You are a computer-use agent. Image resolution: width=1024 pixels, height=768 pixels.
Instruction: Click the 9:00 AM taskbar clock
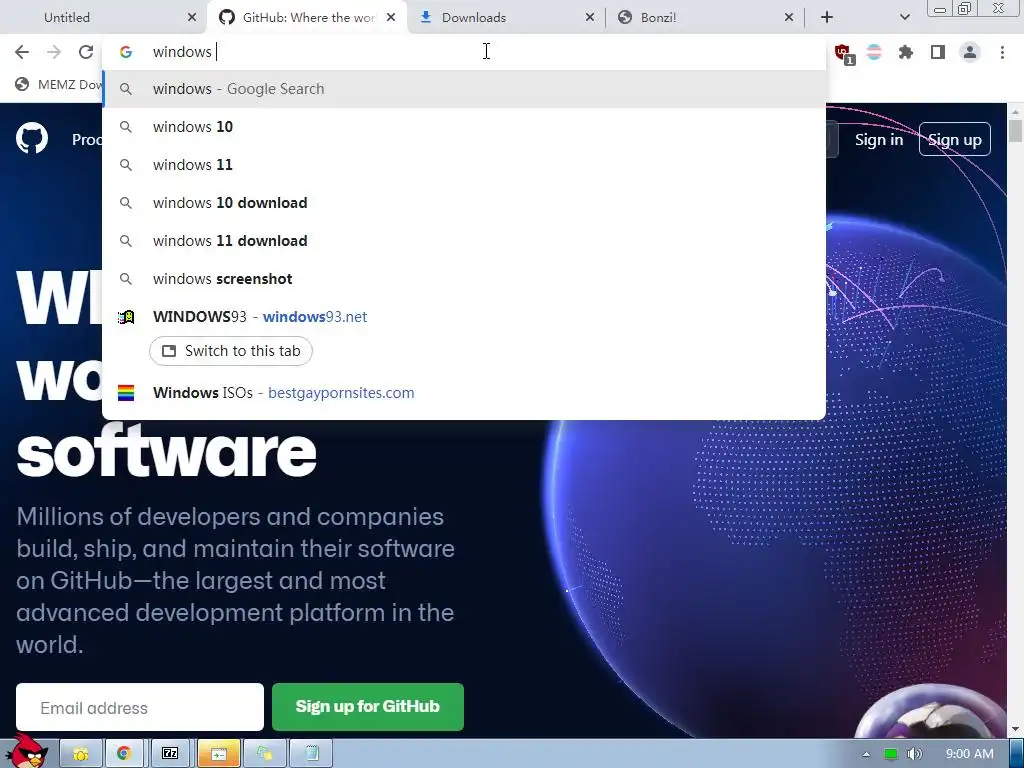[x=969, y=754]
